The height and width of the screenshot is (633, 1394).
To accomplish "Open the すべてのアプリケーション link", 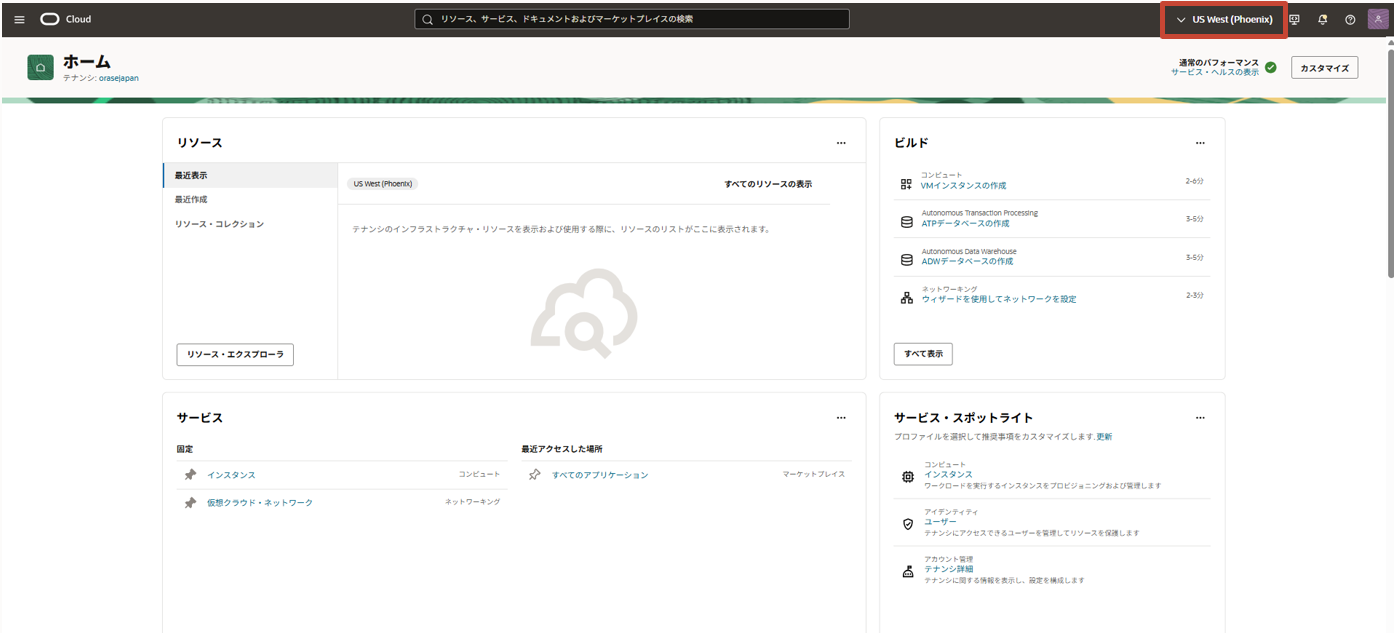I will pyautogui.click(x=600, y=475).
